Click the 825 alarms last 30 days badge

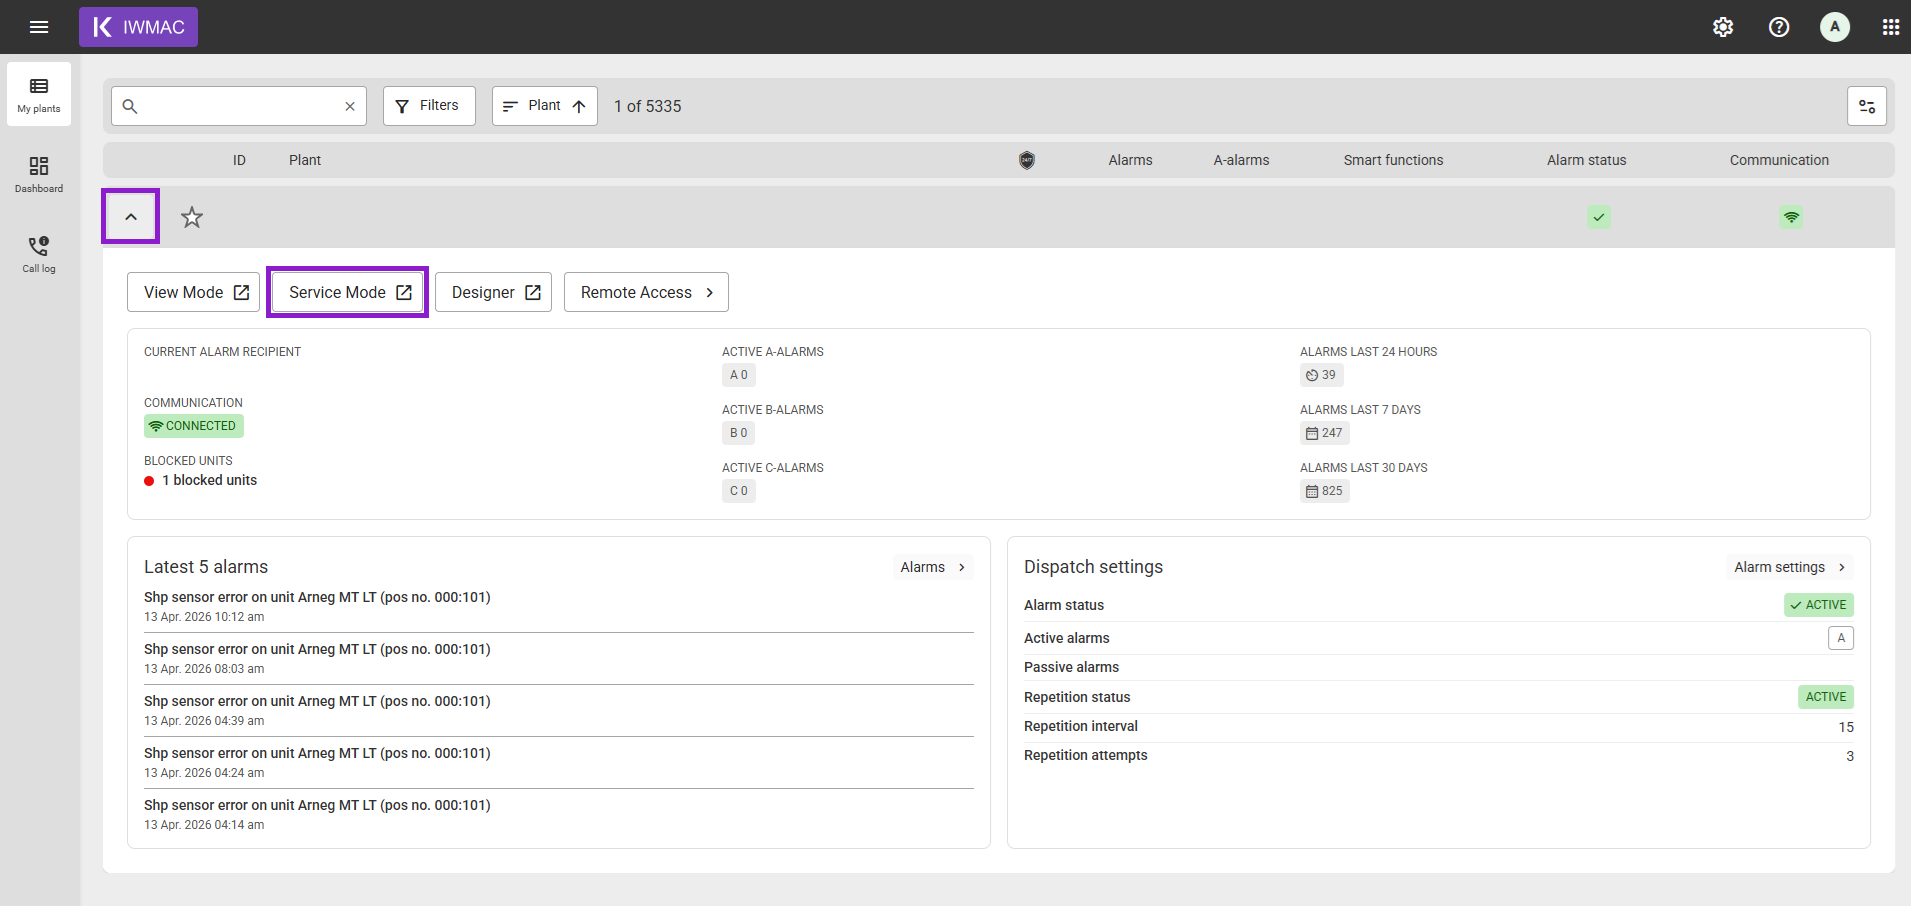coord(1325,491)
